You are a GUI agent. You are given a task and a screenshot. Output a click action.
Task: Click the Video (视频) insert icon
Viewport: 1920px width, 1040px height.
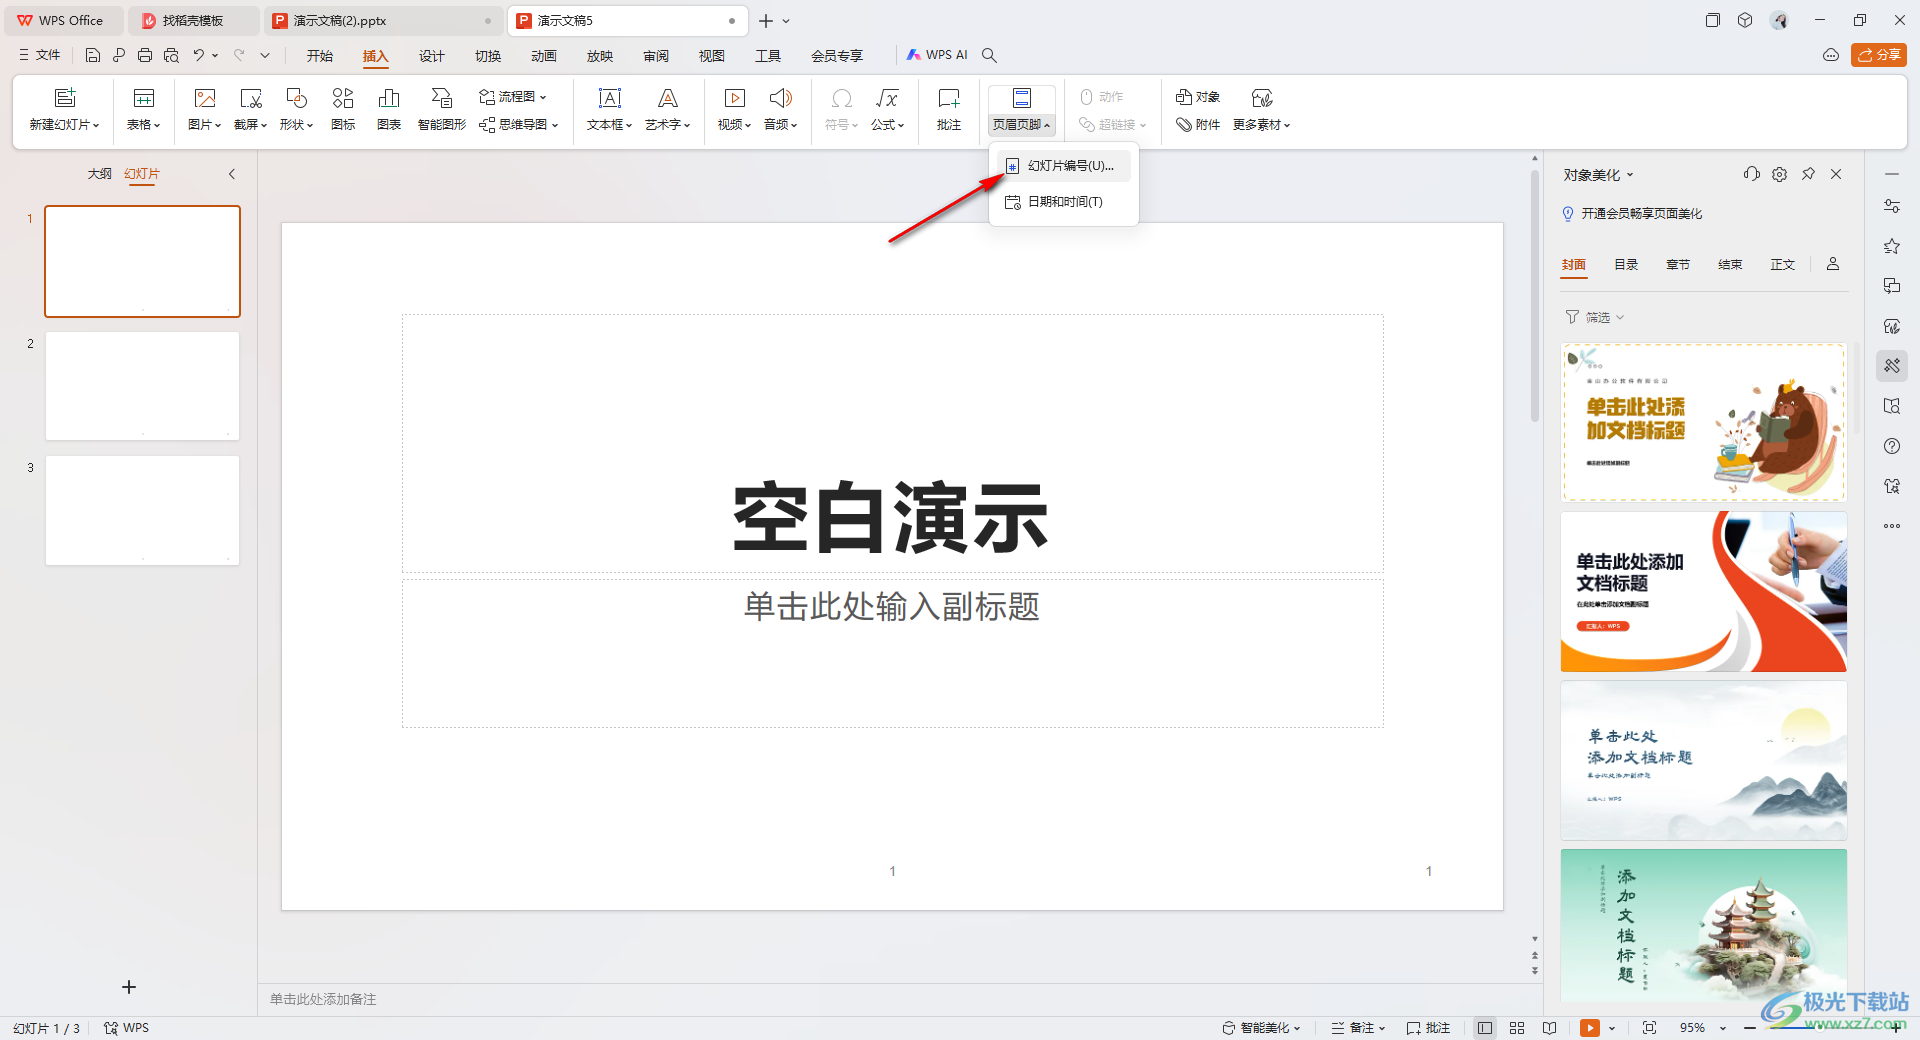click(x=735, y=98)
